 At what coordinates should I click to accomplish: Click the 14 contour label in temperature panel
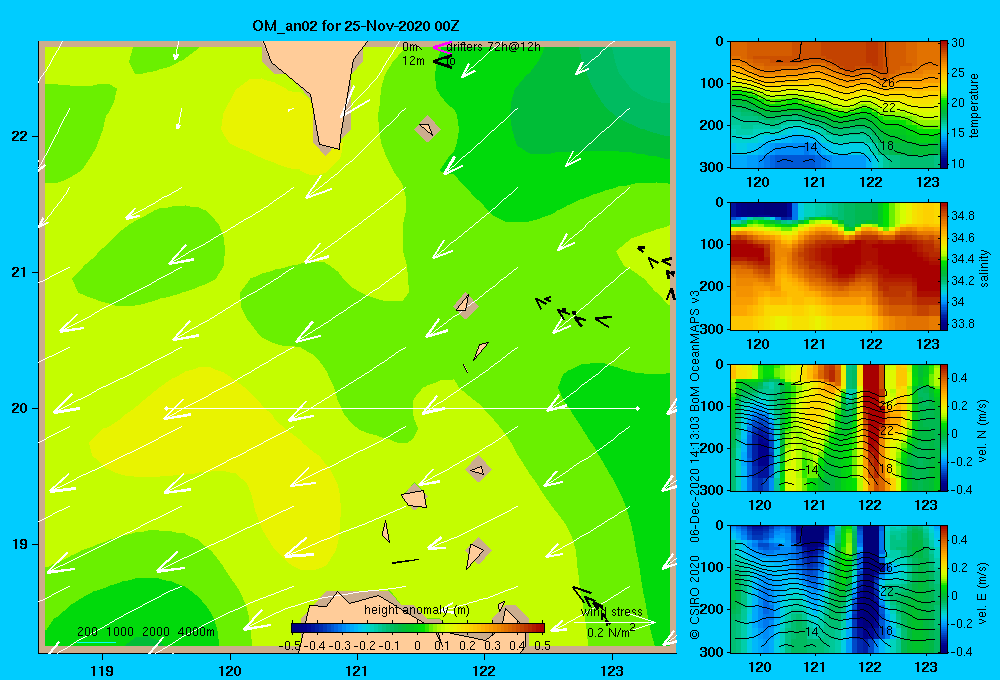point(811,146)
